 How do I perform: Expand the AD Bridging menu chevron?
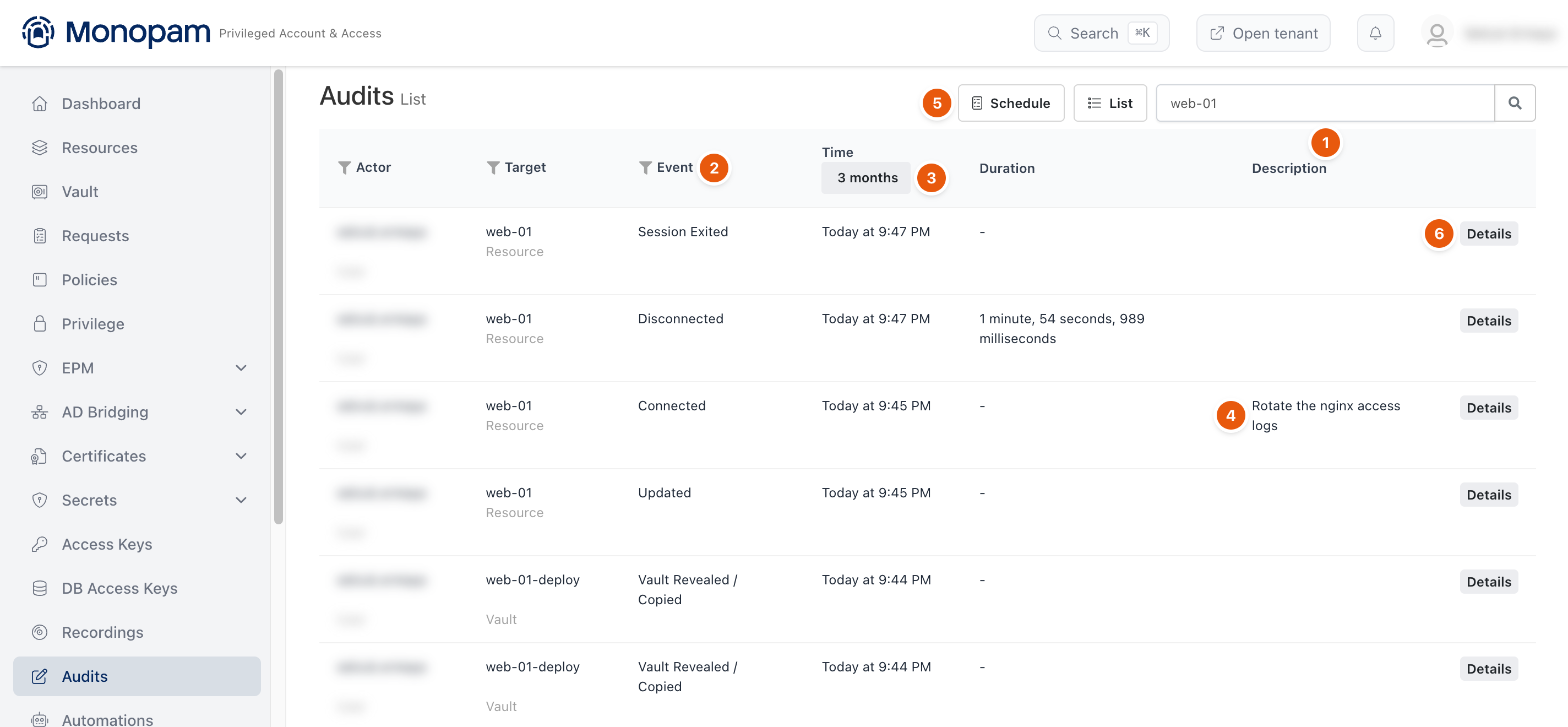(x=241, y=412)
